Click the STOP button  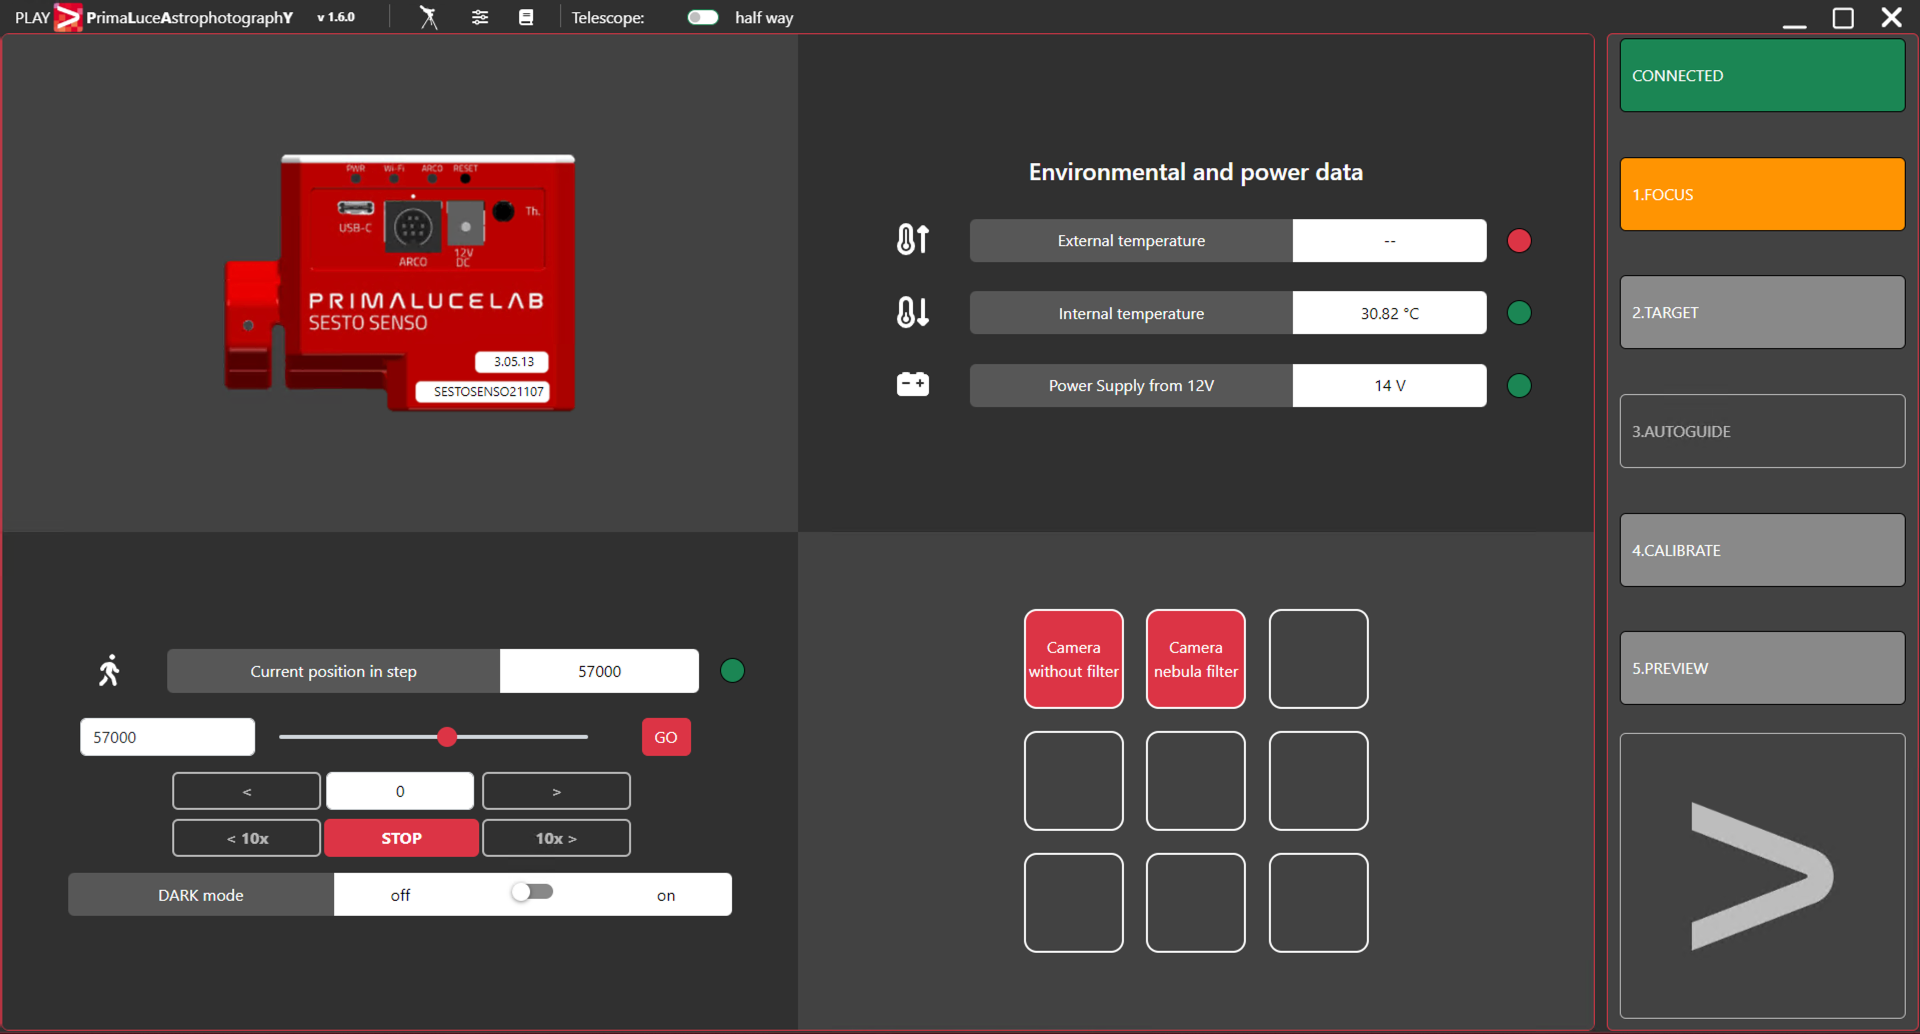point(401,838)
